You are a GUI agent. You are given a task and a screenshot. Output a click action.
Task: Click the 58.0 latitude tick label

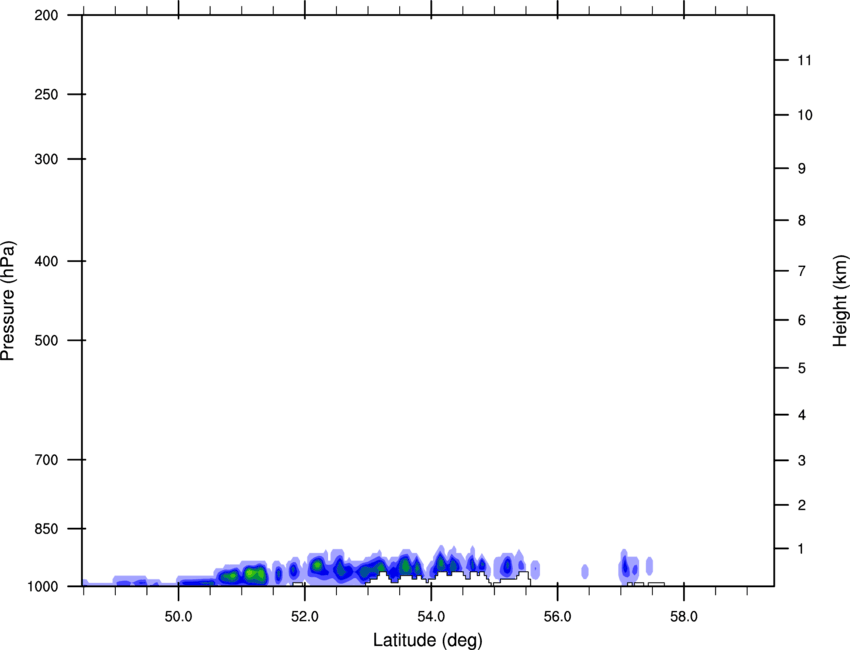tap(684, 617)
